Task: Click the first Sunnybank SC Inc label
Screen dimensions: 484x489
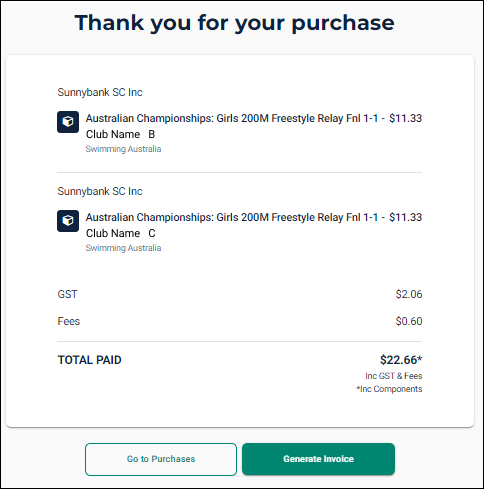Action: click(x=100, y=92)
